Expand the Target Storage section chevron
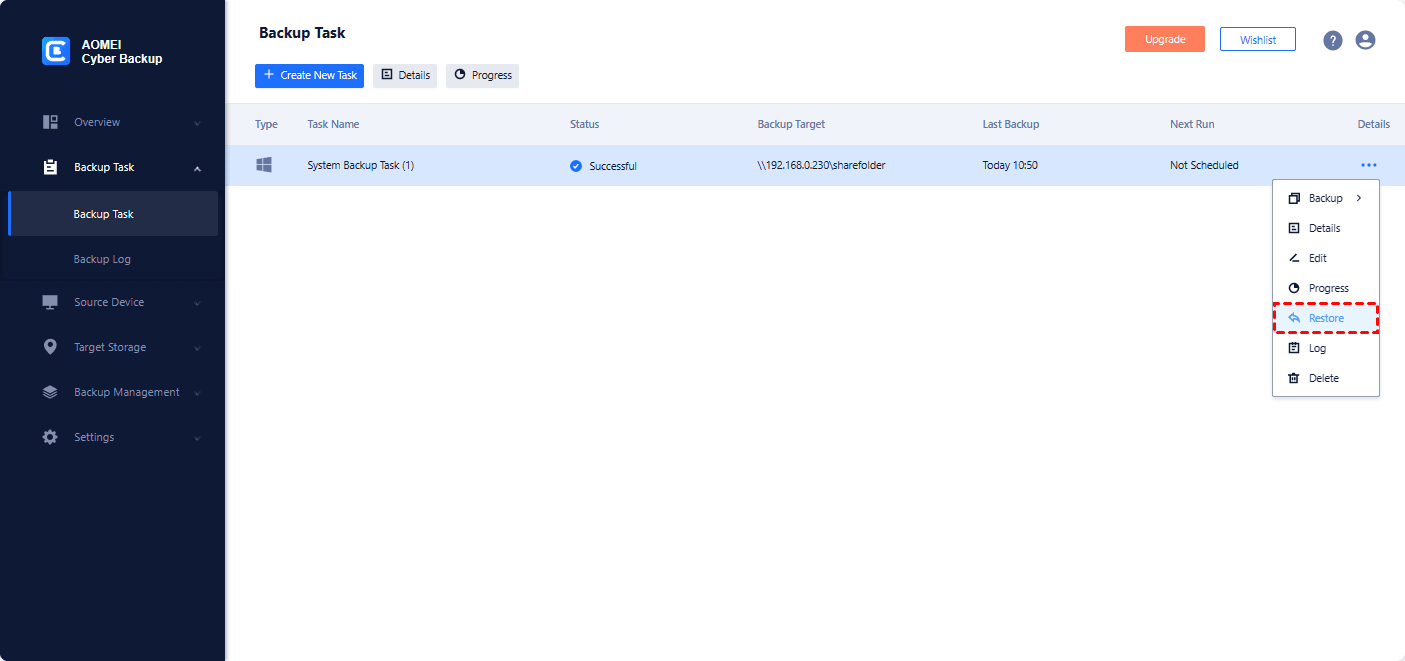The width and height of the screenshot is (1405, 661). [x=197, y=348]
